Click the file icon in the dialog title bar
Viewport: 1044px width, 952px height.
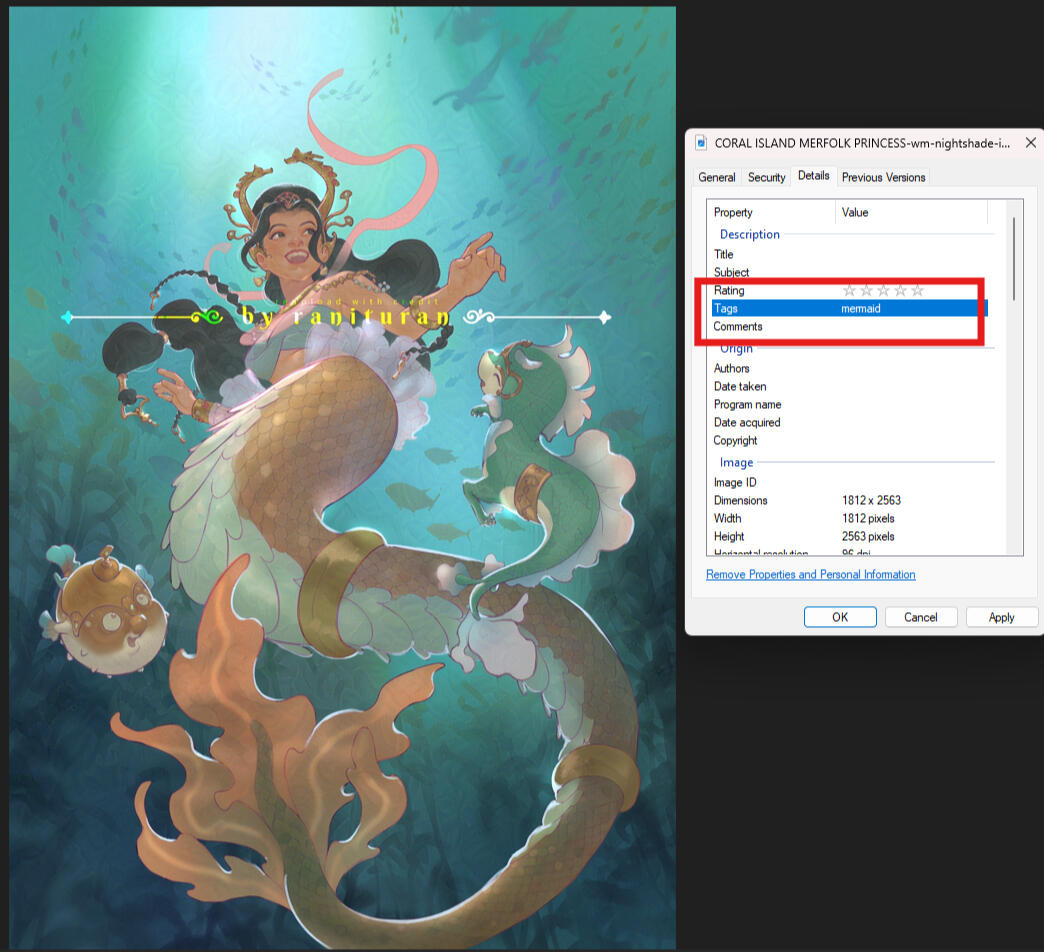pyautogui.click(x=701, y=143)
